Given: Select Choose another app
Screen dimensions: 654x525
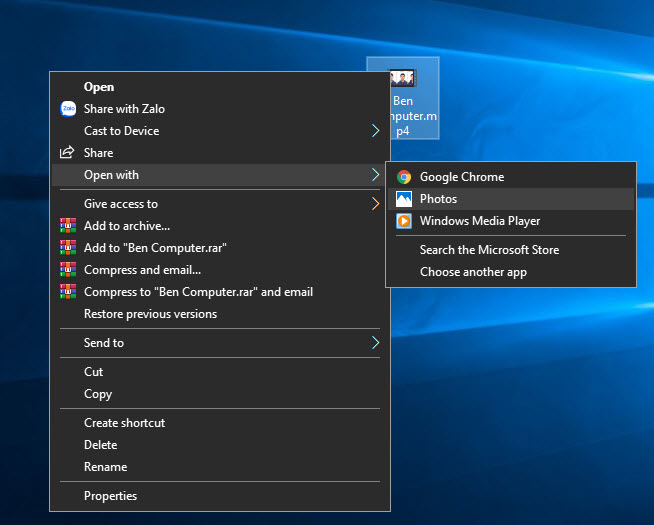Looking at the screenshot, I should (511, 272).
